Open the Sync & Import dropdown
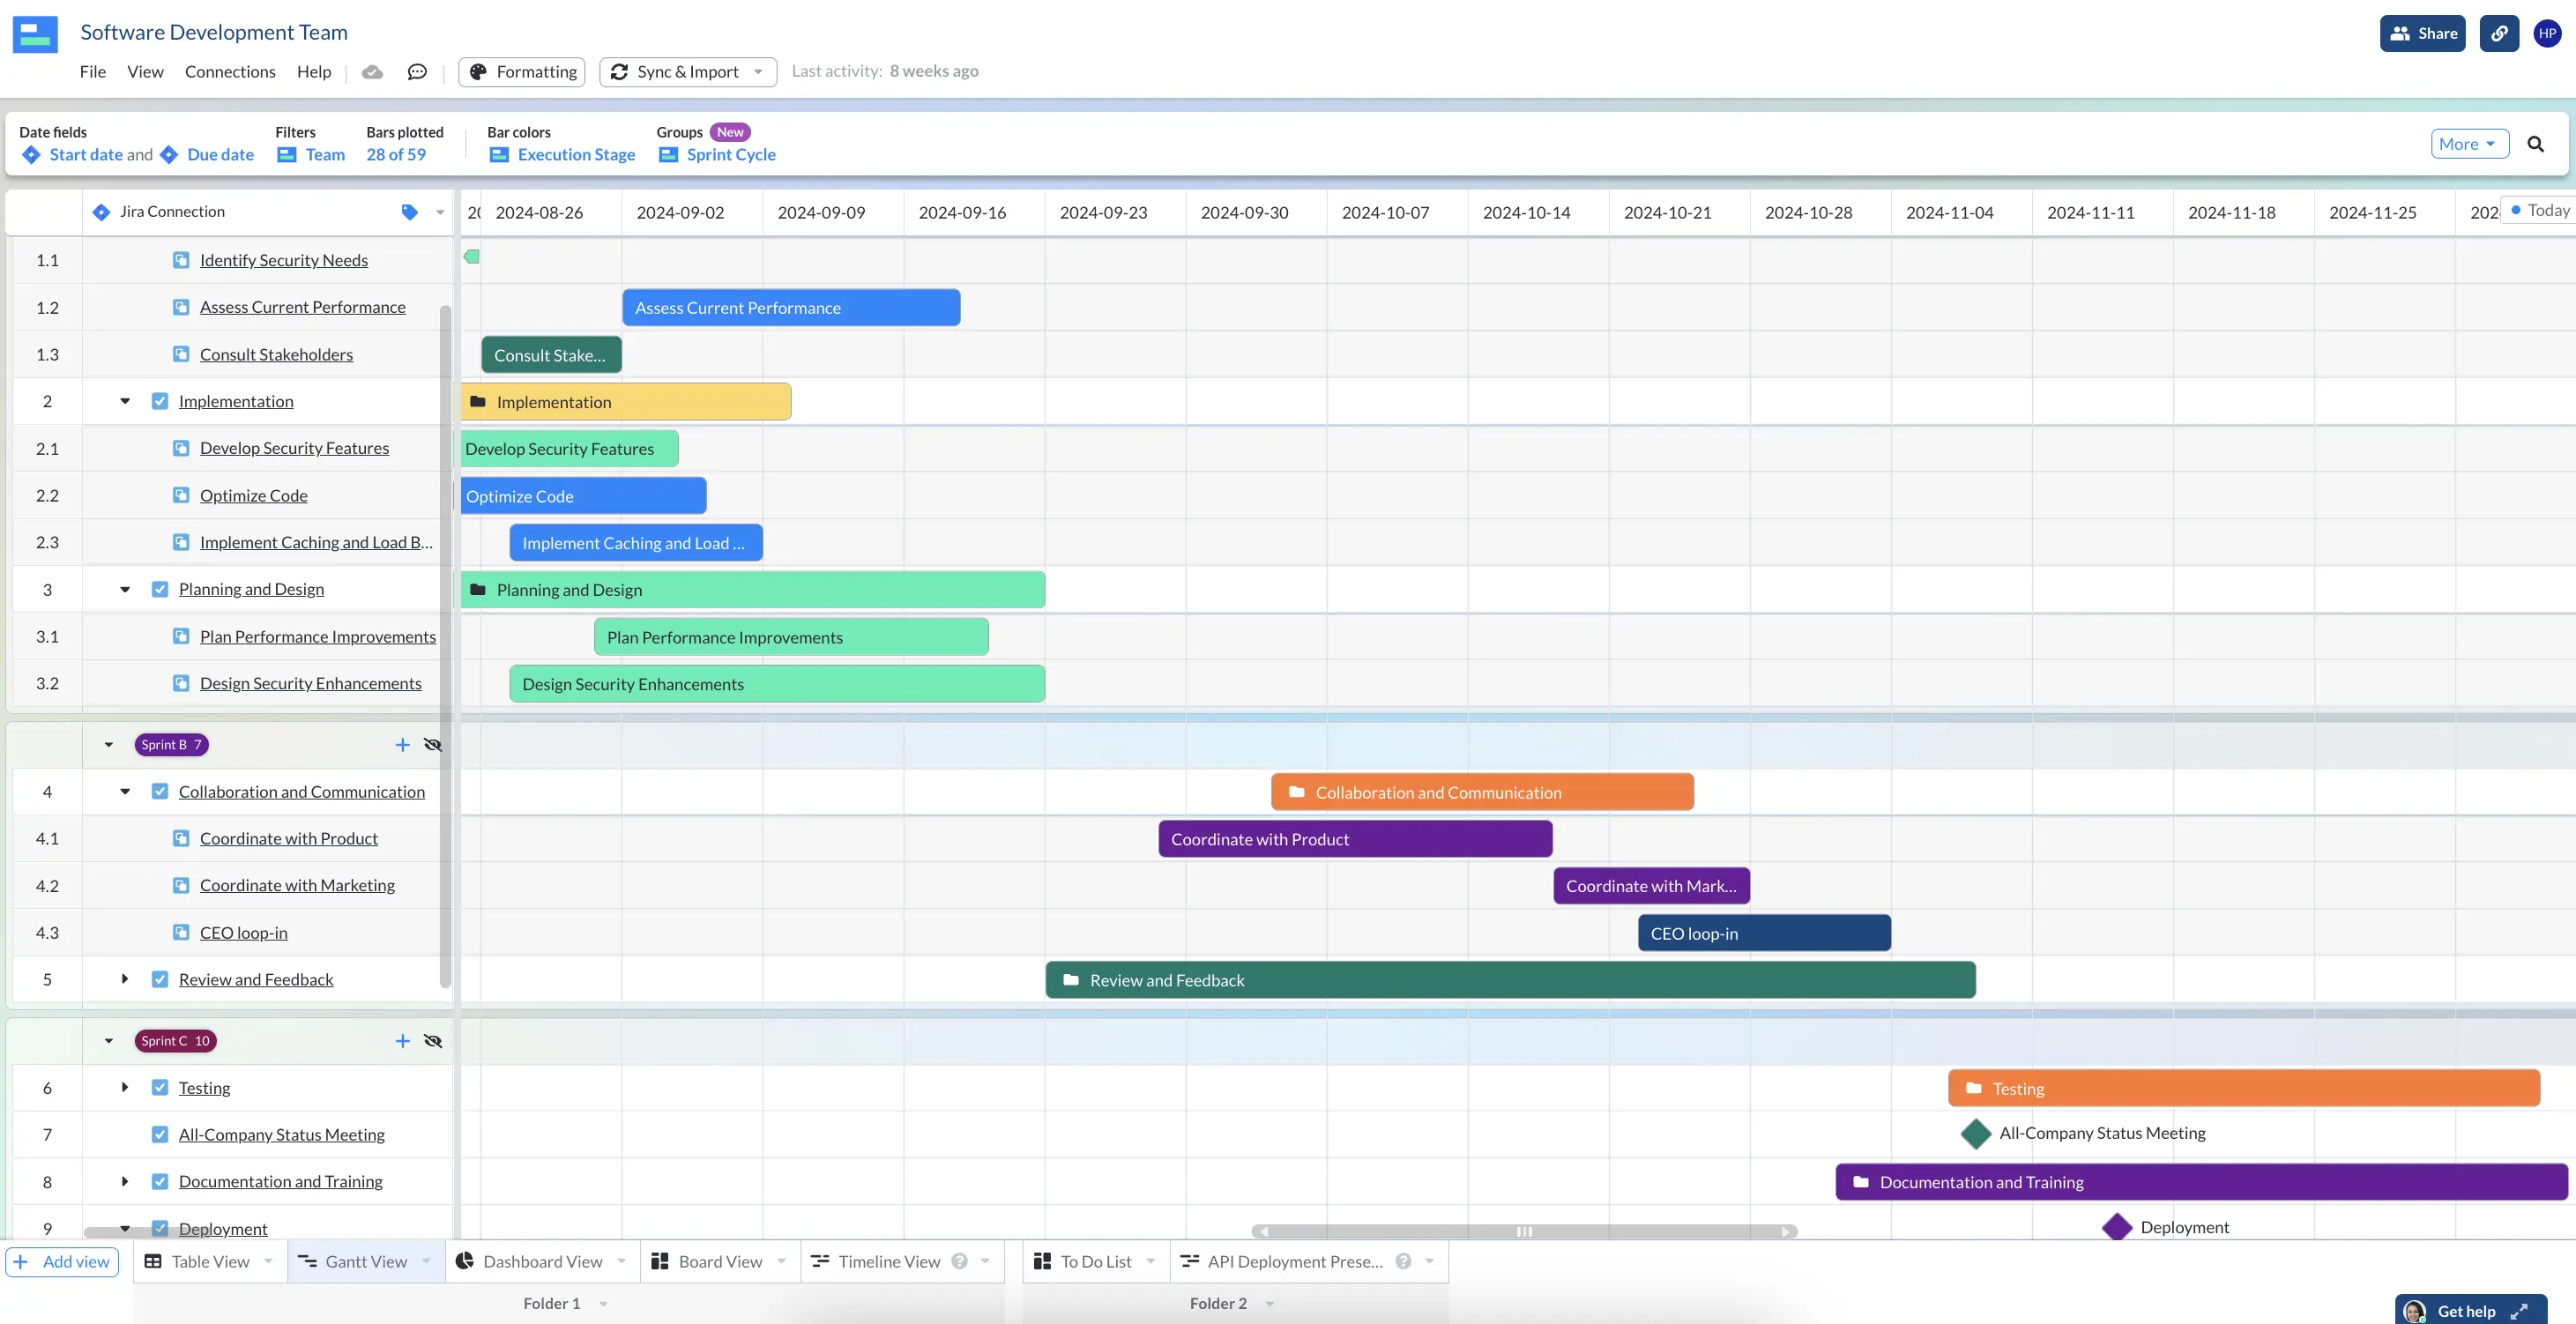This screenshot has width=2576, height=1324. click(x=688, y=72)
